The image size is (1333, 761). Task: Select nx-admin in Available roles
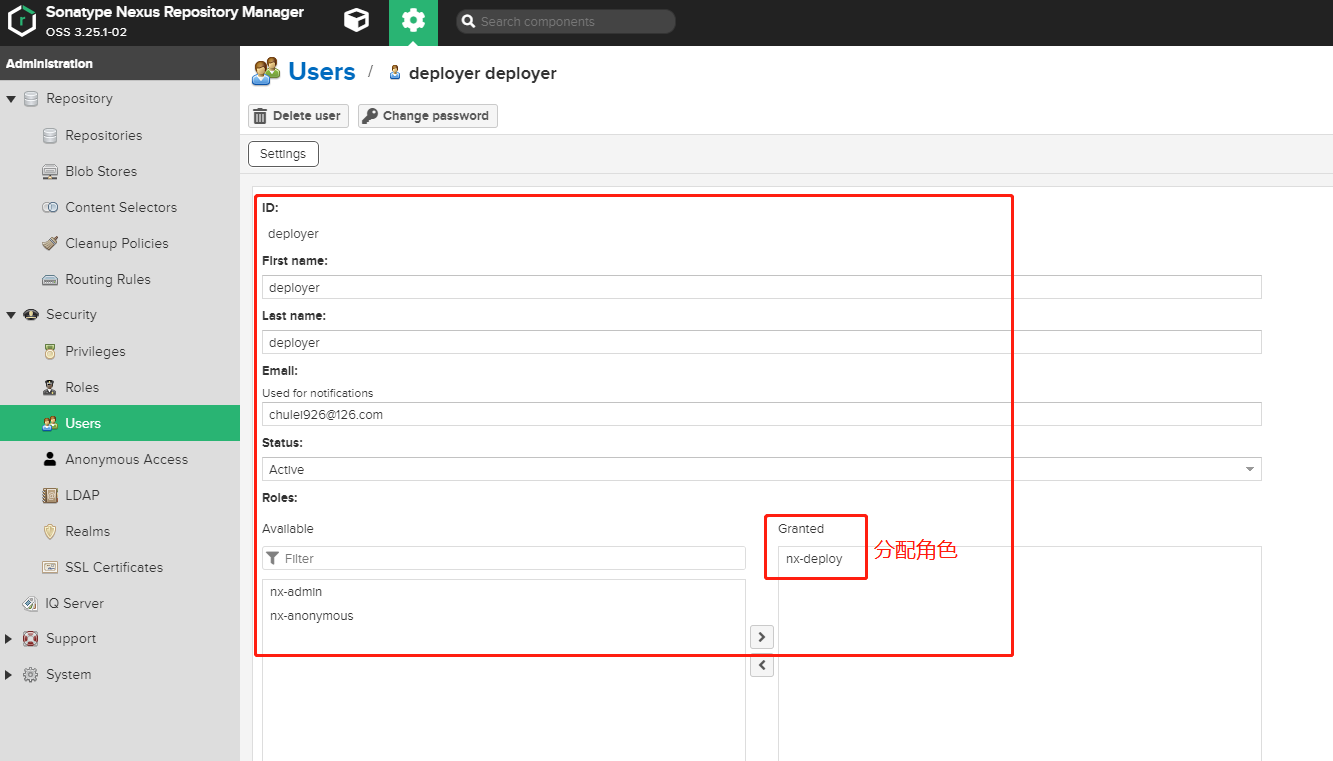pyautogui.click(x=296, y=592)
